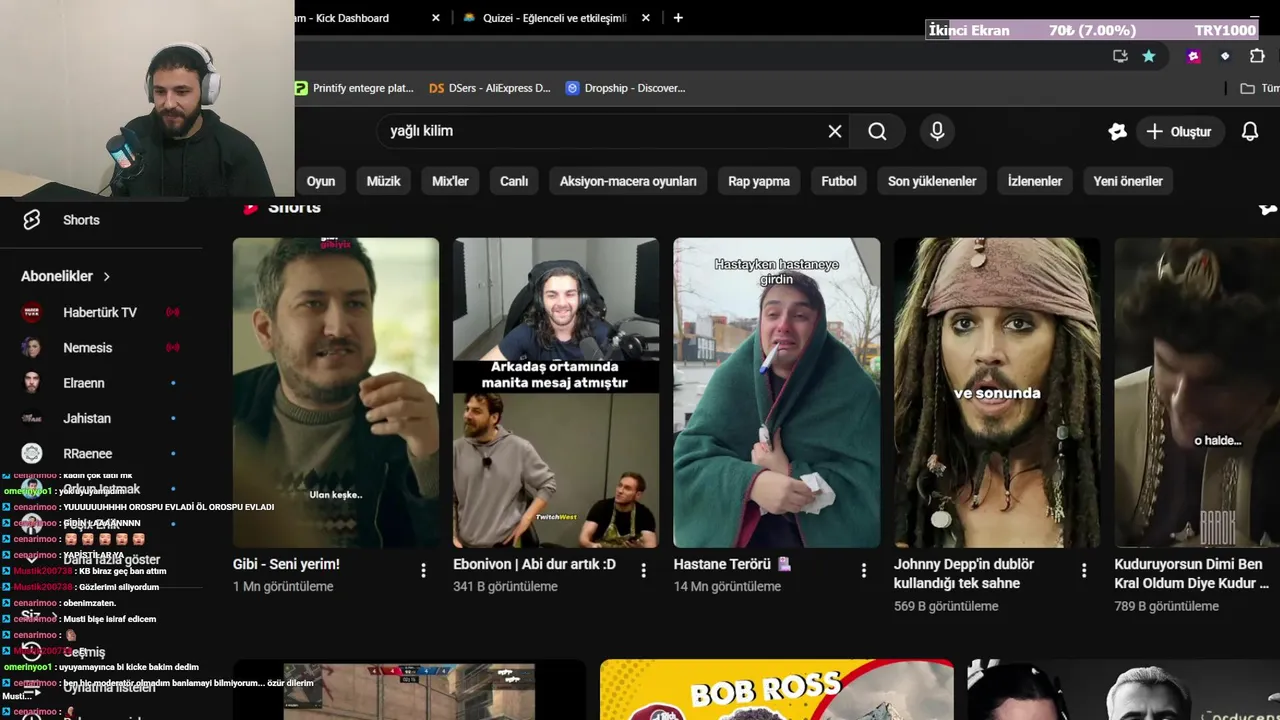Open RRaenee subscription
This screenshot has height=720, width=1280.
click(87, 453)
